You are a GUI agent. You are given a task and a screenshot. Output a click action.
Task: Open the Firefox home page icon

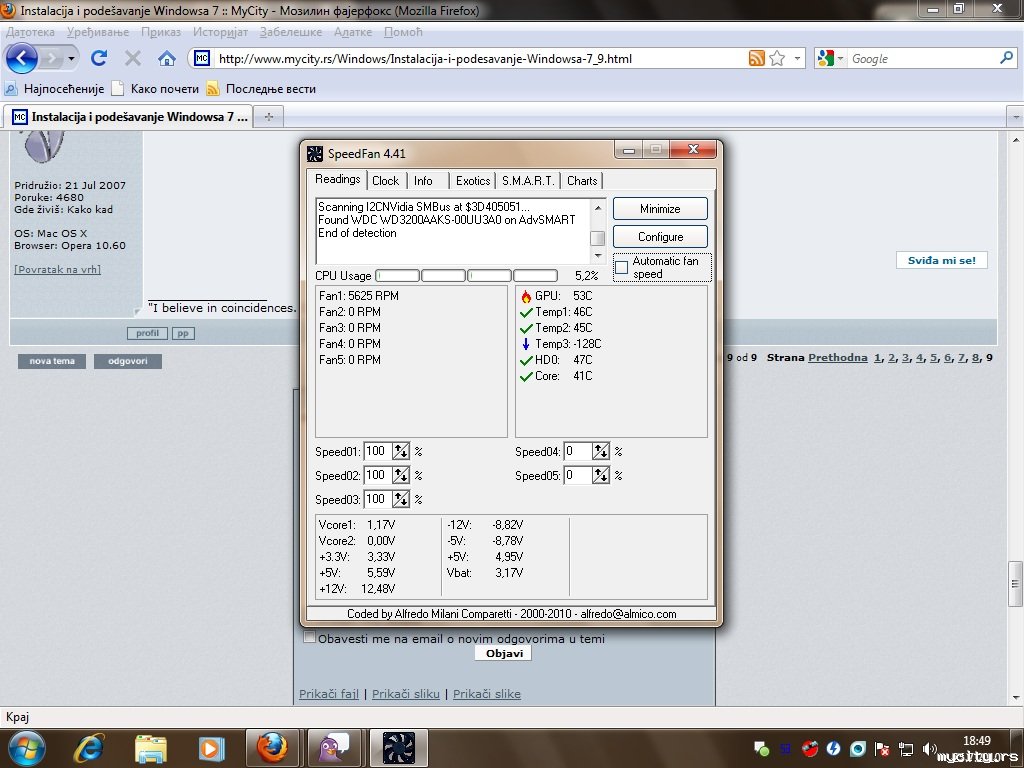pos(167,59)
